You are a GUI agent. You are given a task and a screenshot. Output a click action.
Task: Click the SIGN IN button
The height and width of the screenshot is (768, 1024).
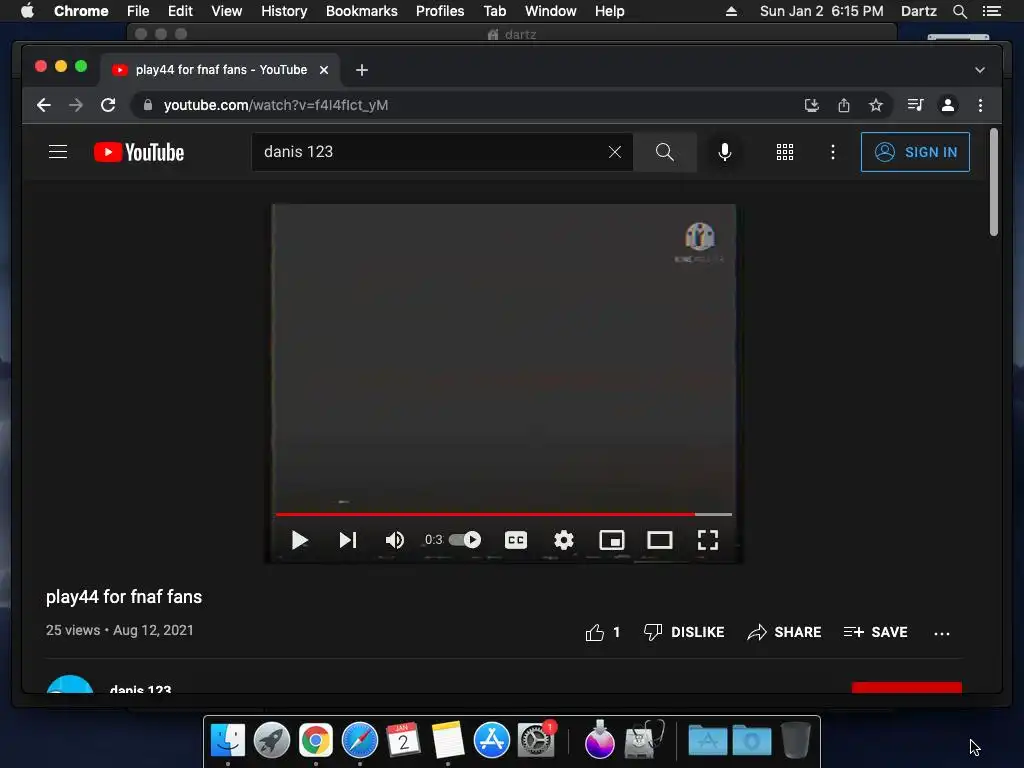click(916, 152)
